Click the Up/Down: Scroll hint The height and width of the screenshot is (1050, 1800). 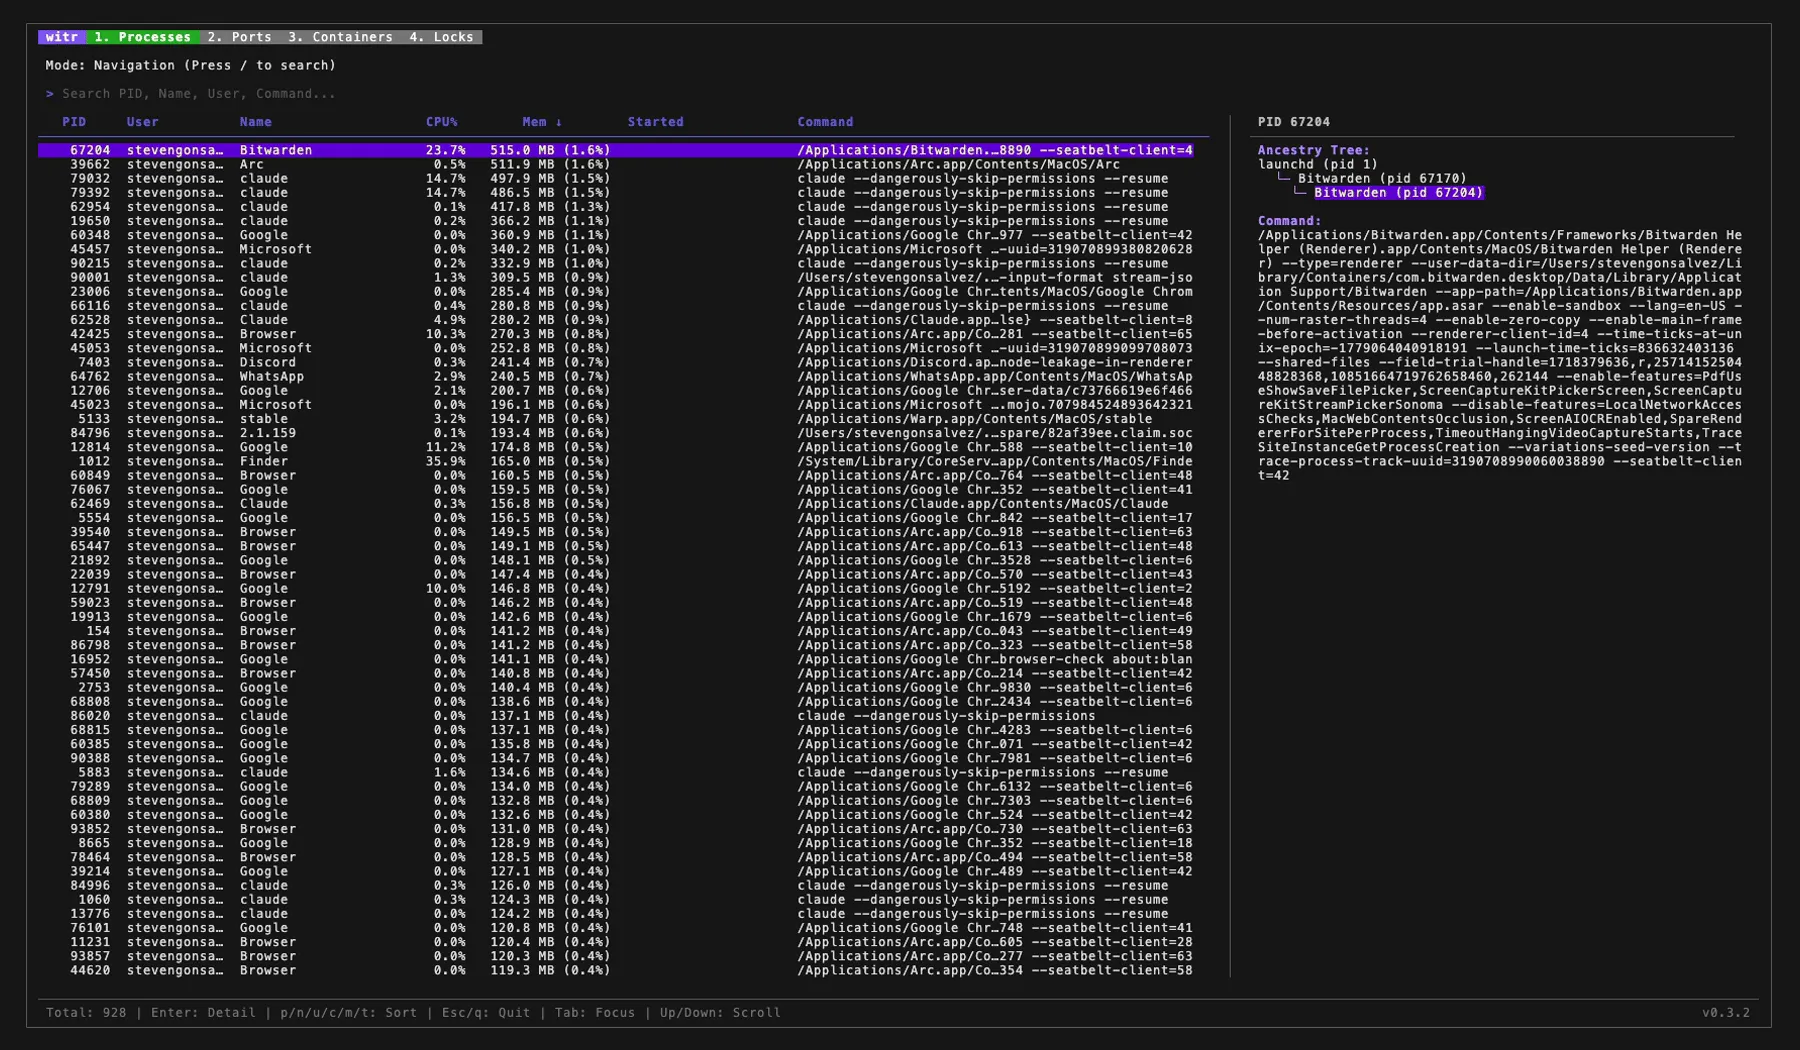(720, 1013)
